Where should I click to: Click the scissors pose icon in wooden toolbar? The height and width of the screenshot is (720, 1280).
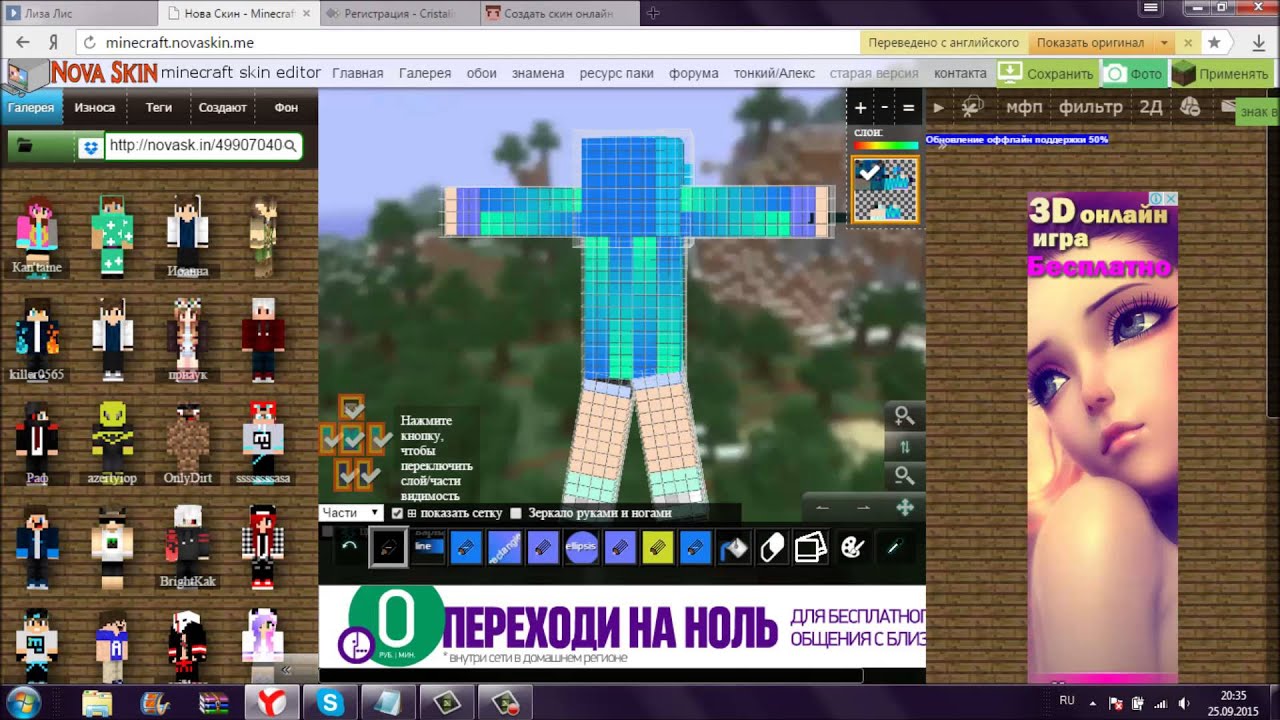pyautogui.click(x=972, y=107)
